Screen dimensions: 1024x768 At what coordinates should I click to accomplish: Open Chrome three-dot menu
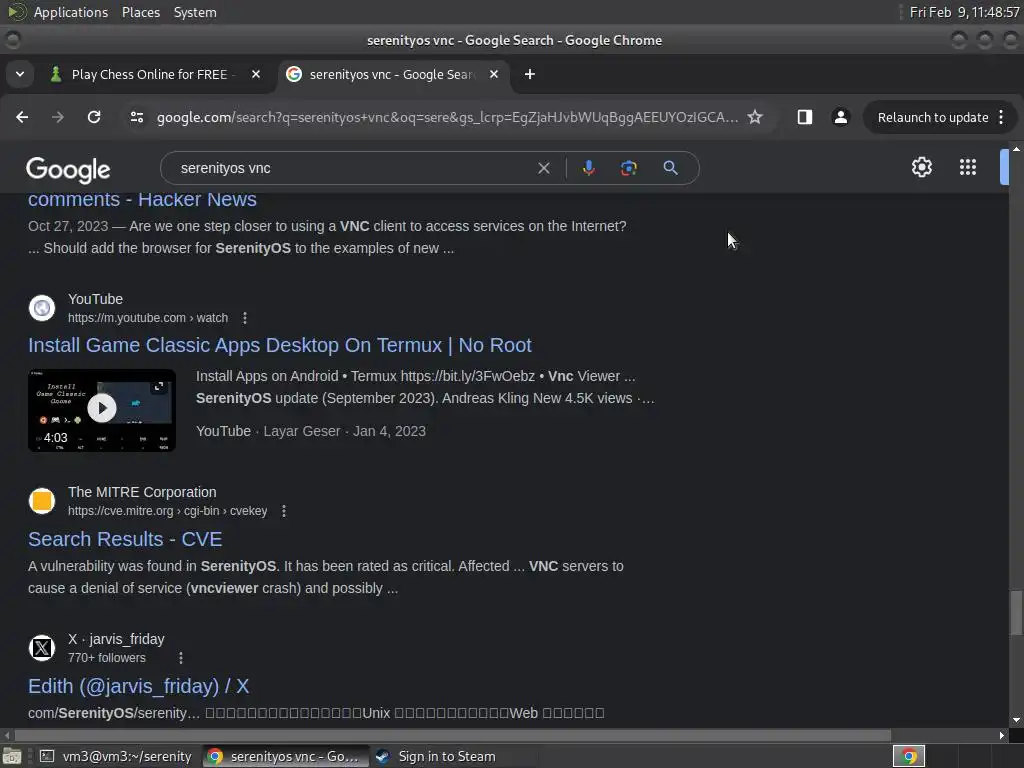(1001, 117)
